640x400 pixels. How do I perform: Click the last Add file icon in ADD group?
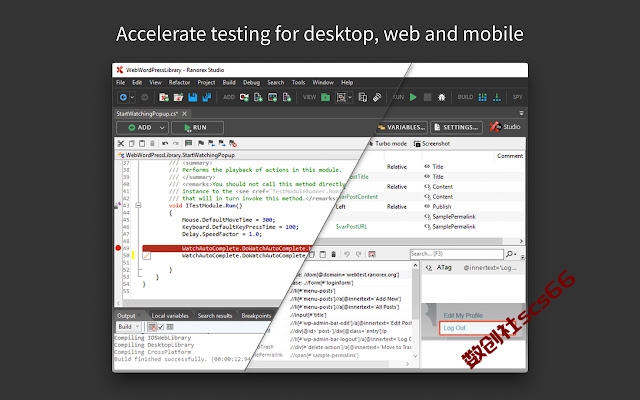(x=287, y=97)
